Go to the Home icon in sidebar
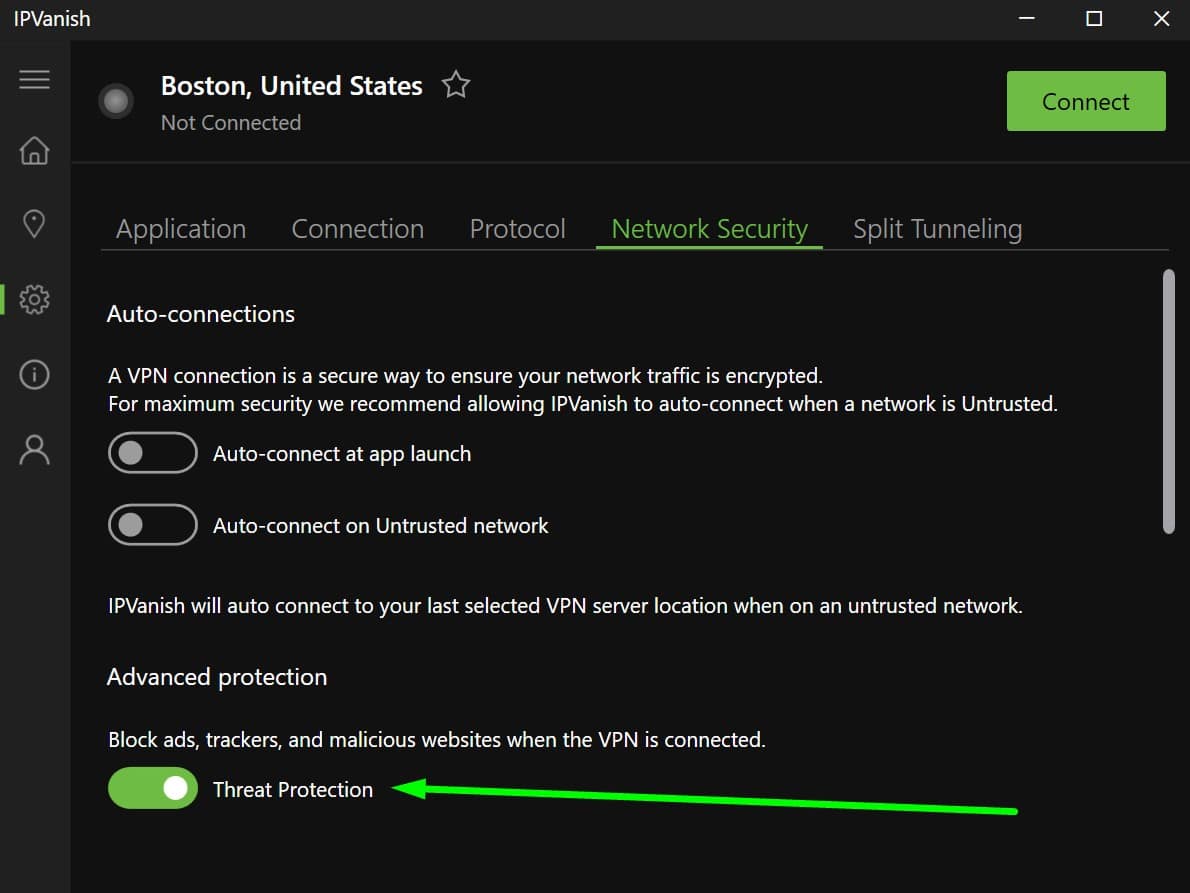Viewport: 1190px width, 893px height. click(x=34, y=150)
